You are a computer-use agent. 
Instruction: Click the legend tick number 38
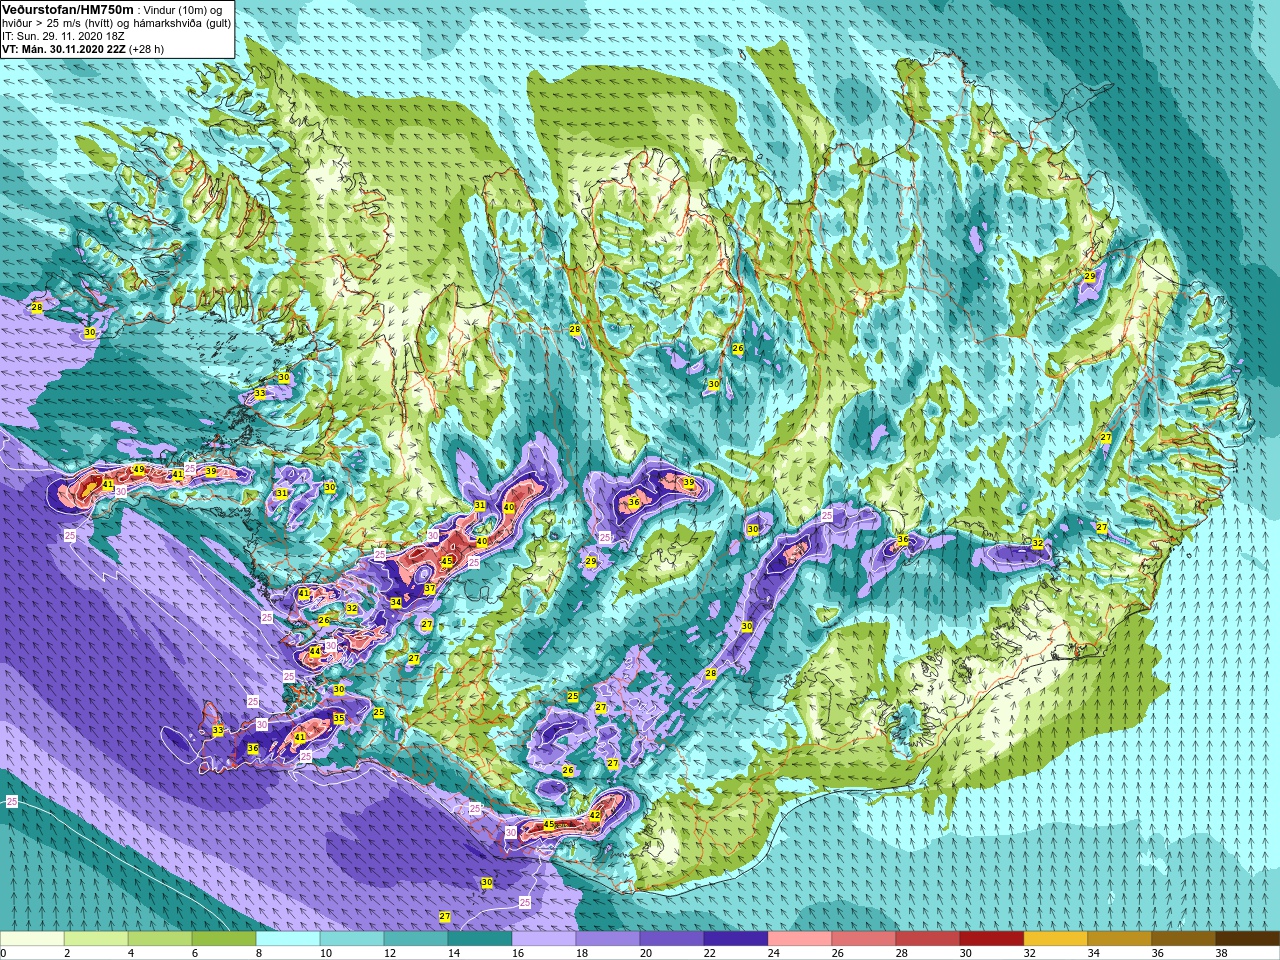tap(1221, 953)
